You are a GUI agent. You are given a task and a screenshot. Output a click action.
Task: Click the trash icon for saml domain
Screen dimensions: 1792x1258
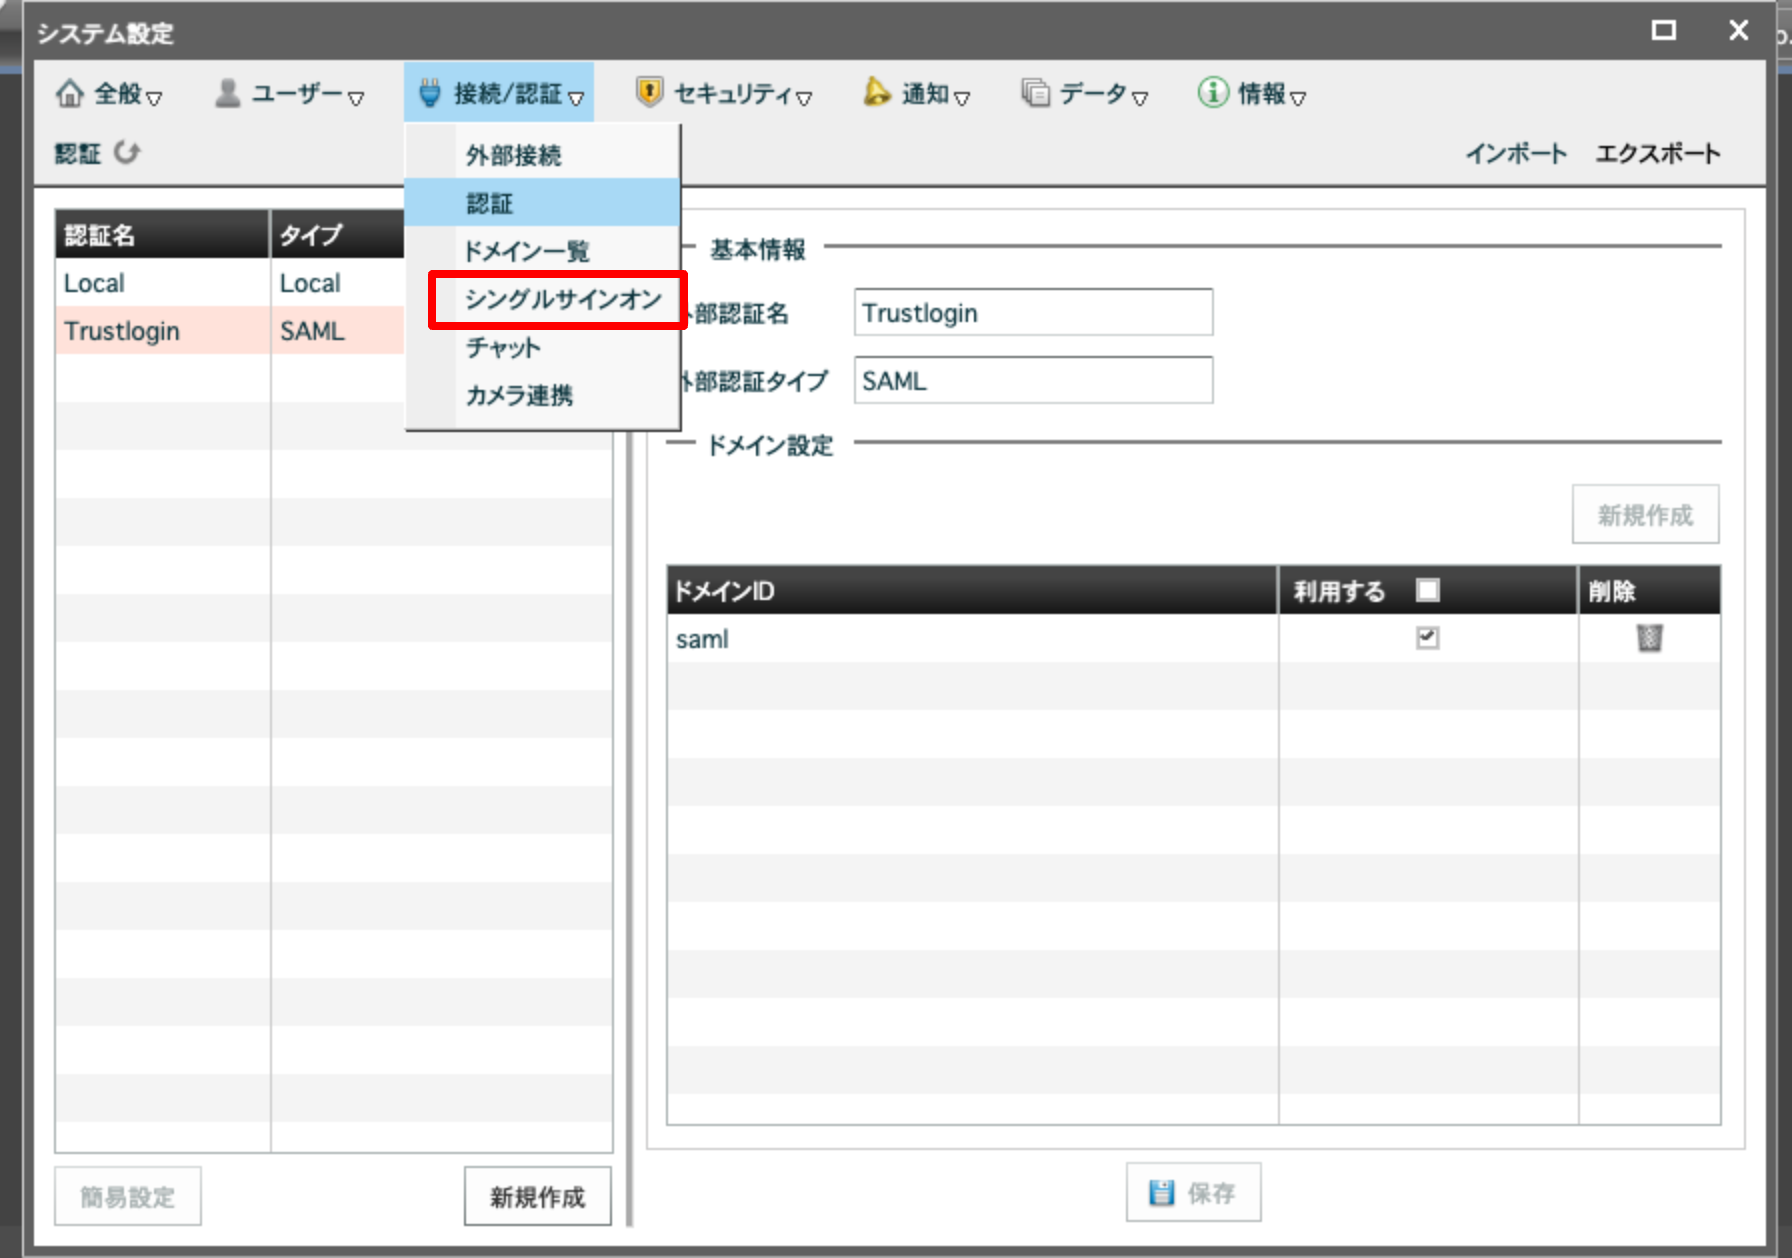pos(1648,638)
